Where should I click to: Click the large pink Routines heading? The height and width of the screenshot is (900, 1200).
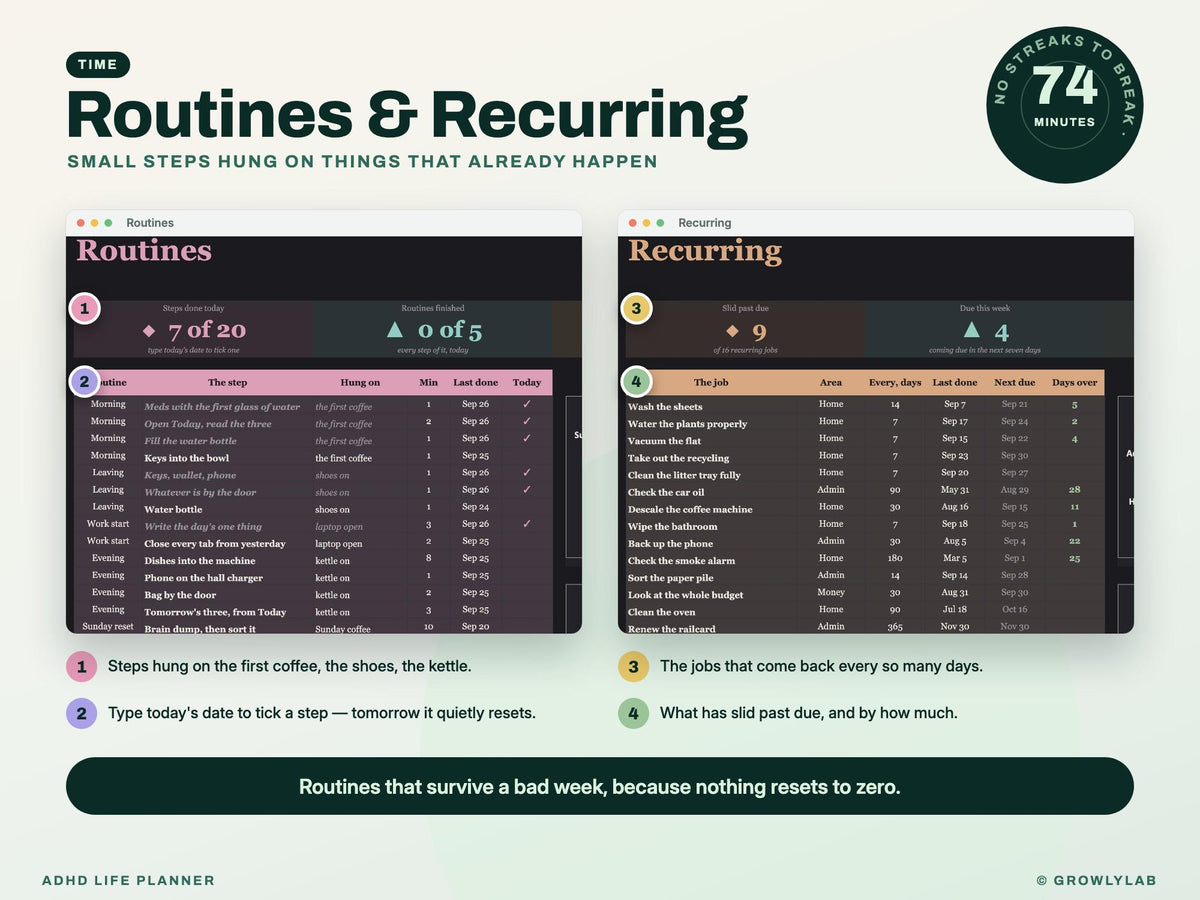point(144,250)
